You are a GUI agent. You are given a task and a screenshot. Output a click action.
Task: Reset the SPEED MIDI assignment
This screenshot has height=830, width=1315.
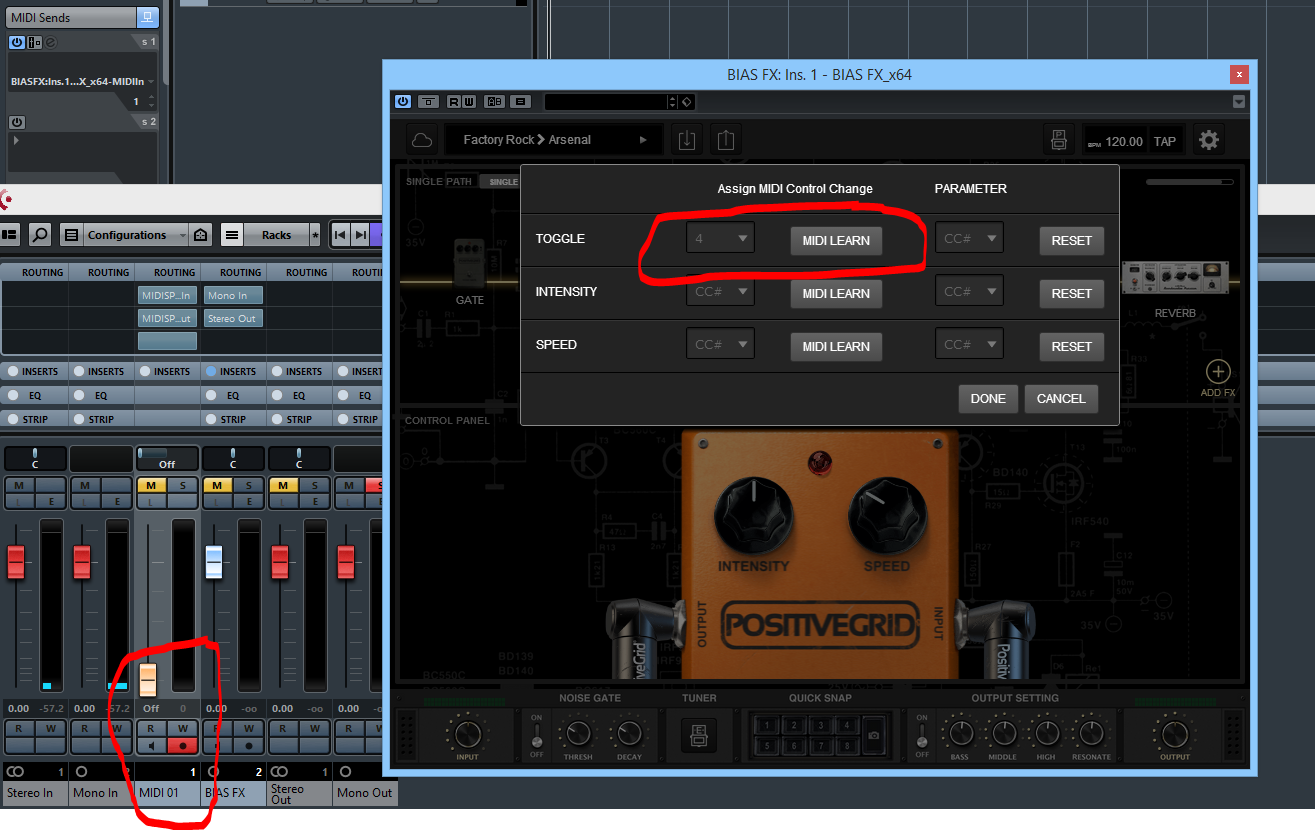tap(1071, 346)
